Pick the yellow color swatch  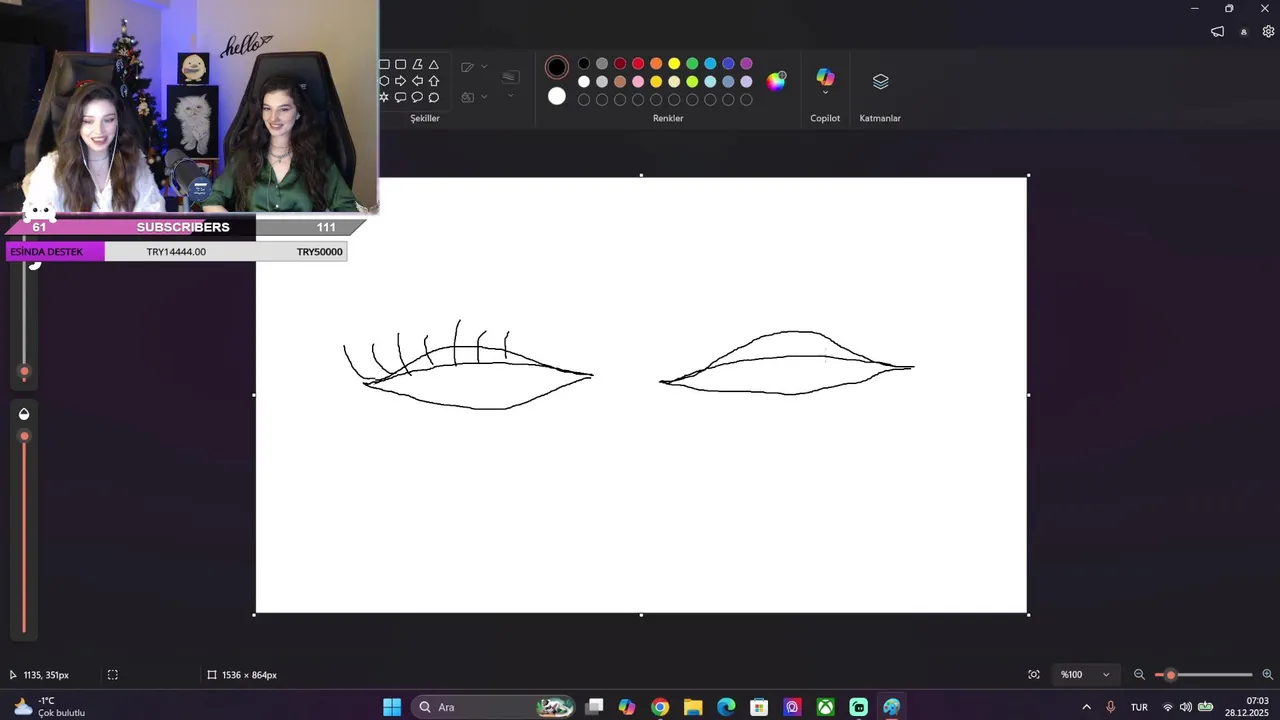click(674, 64)
